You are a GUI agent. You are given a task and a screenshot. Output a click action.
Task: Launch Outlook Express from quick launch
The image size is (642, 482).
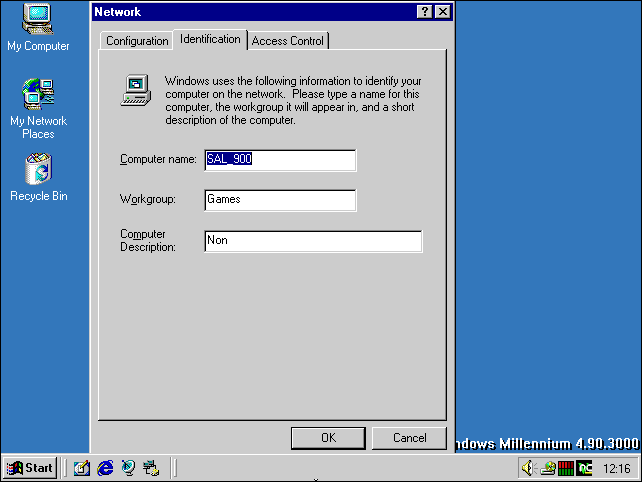click(128, 468)
